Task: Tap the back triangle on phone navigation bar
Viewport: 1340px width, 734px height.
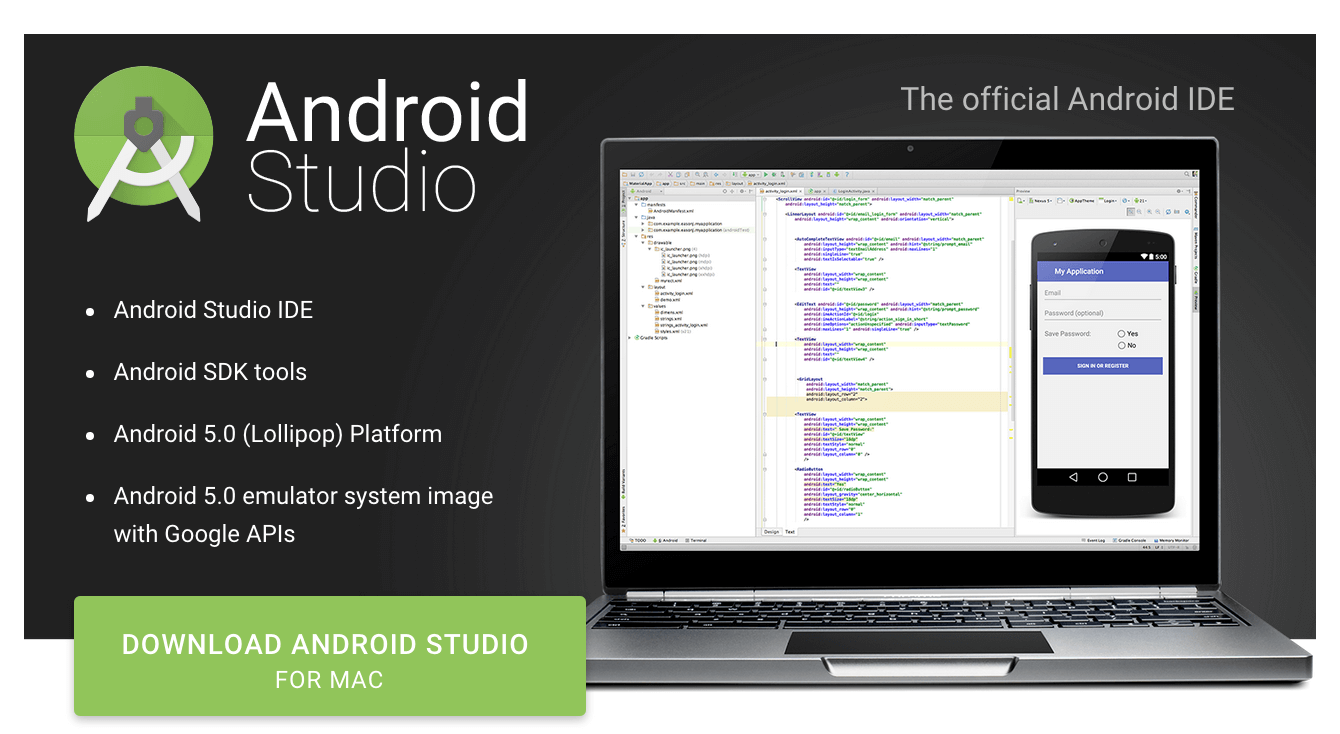Action: point(1073,478)
